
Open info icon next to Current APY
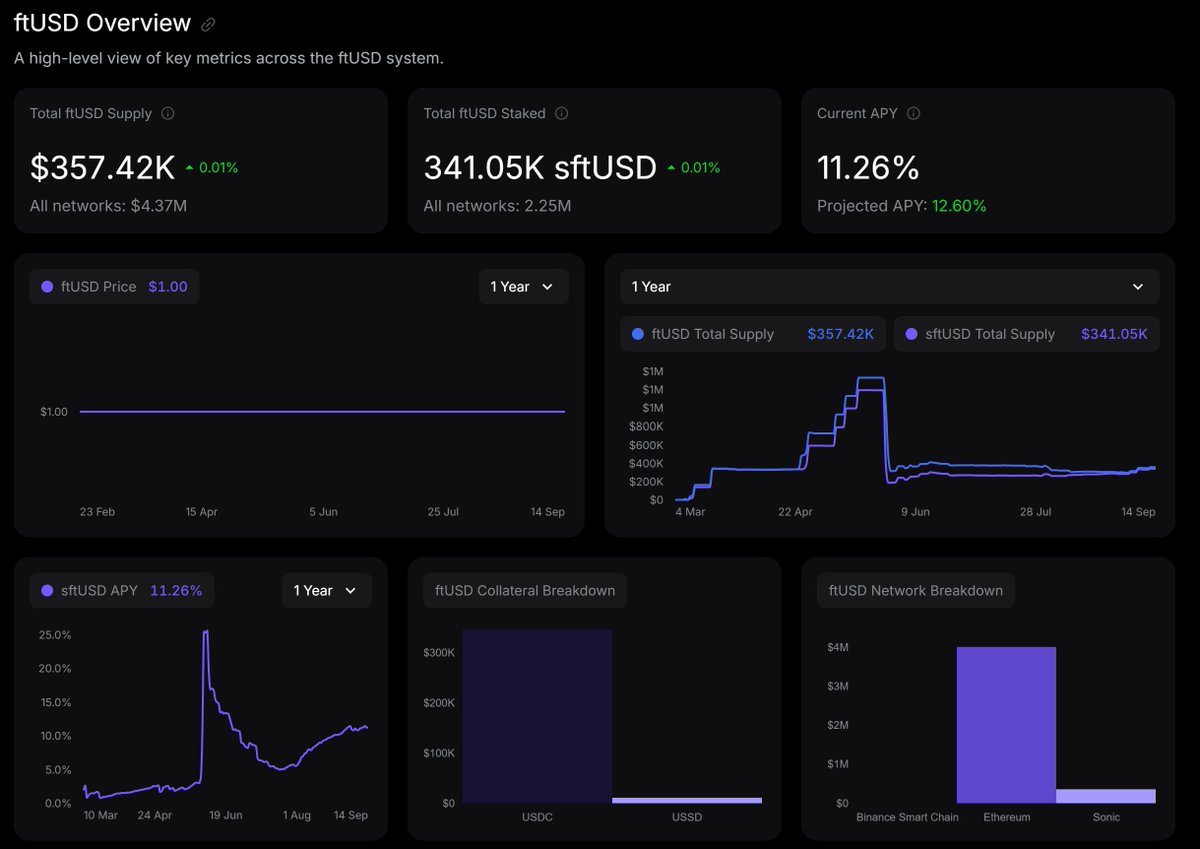tap(913, 114)
